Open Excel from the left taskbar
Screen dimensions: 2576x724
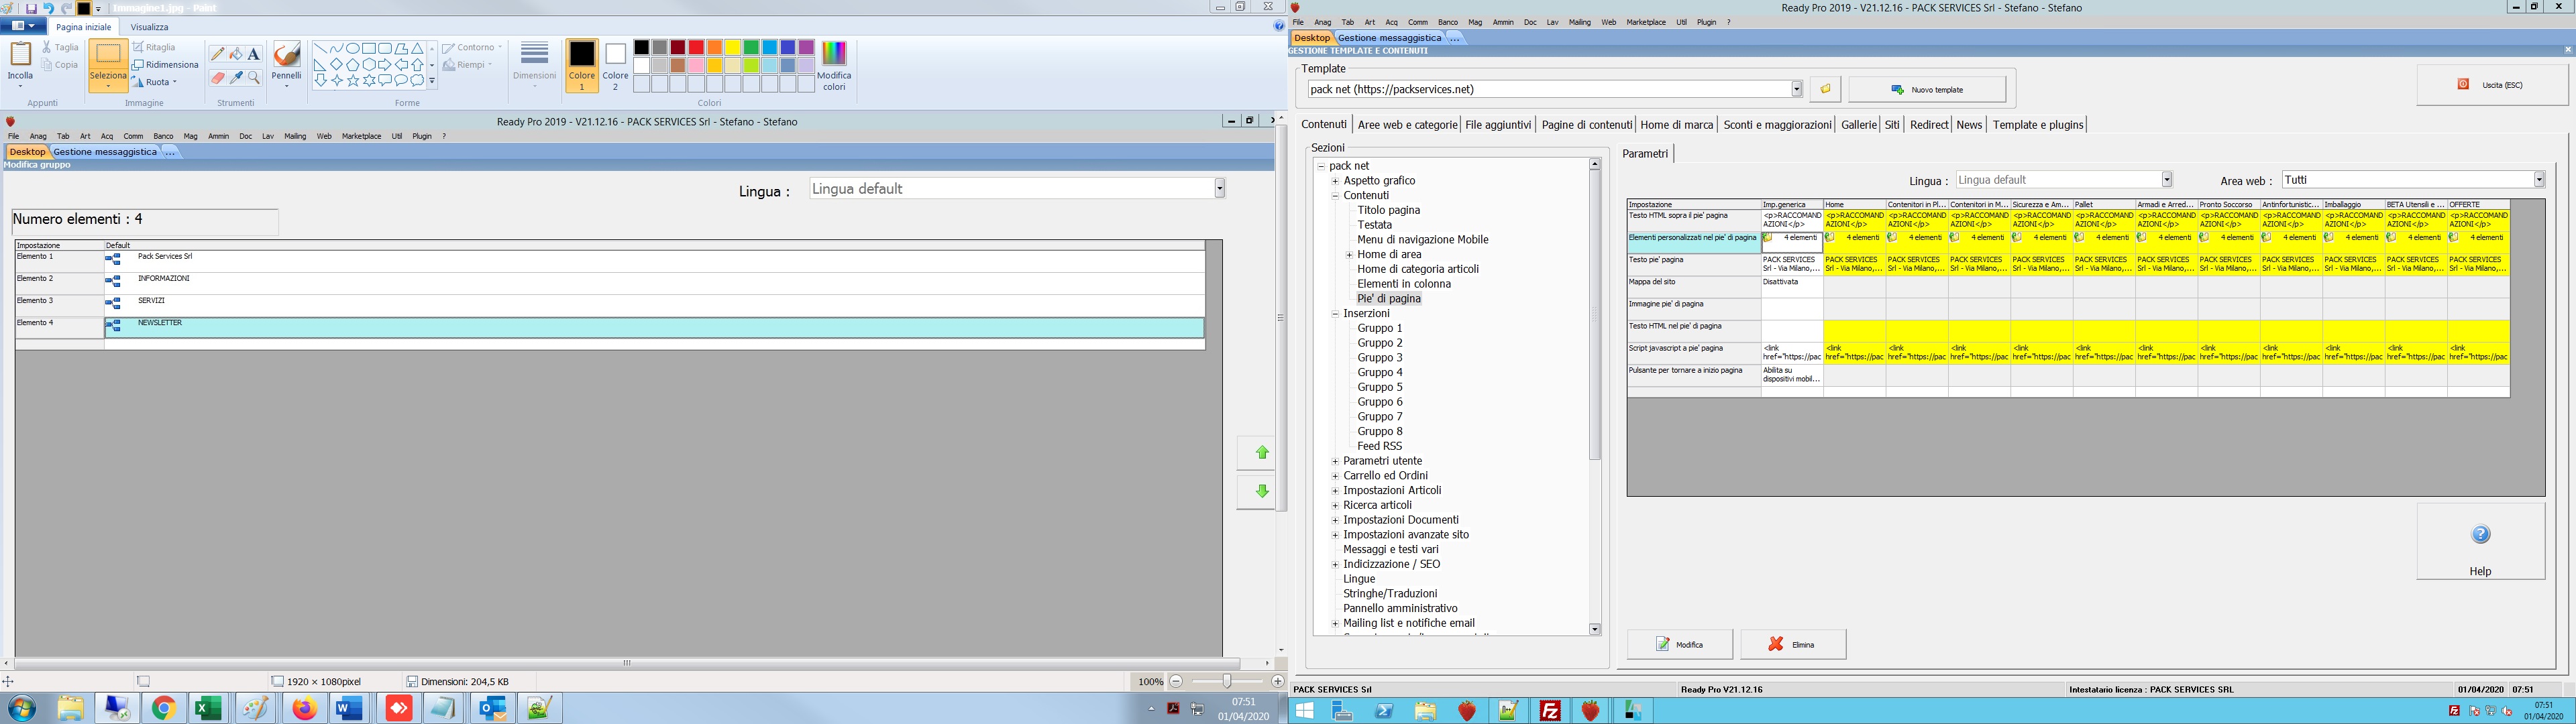click(208, 709)
